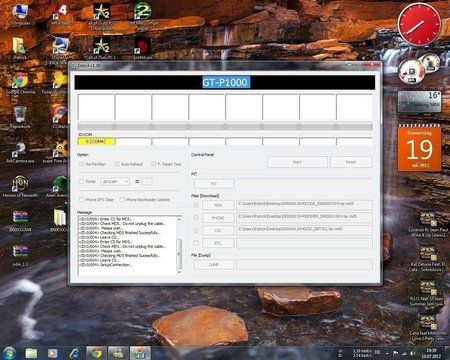Uncheck the PDA file checkbox
Image resolution: width=450 pixels, height=360 pixels.
pos(196,205)
